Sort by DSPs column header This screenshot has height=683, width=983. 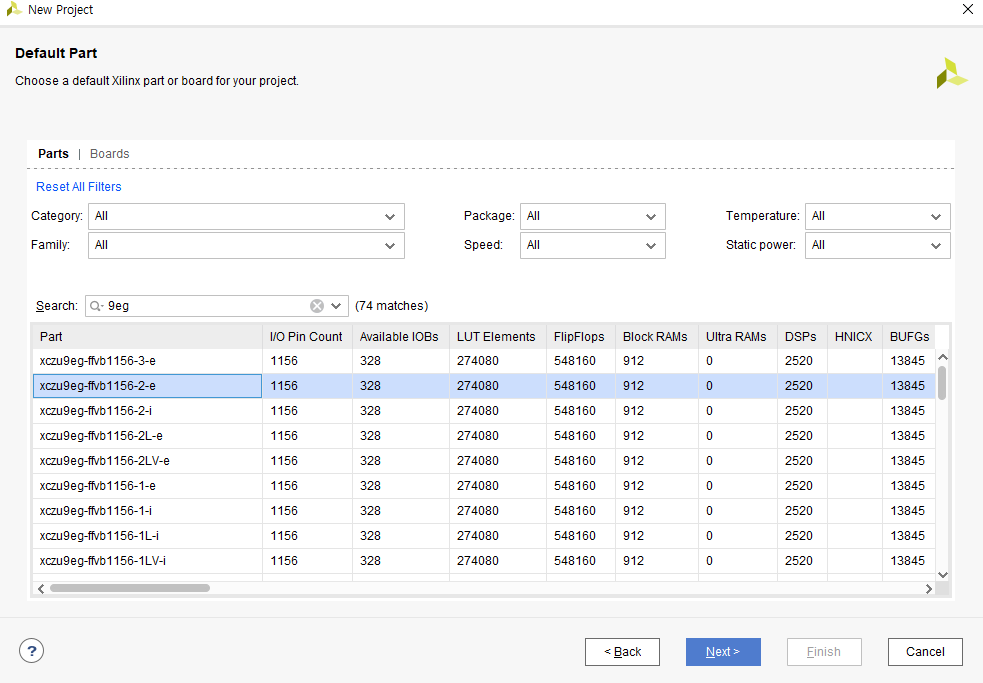point(802,337)
